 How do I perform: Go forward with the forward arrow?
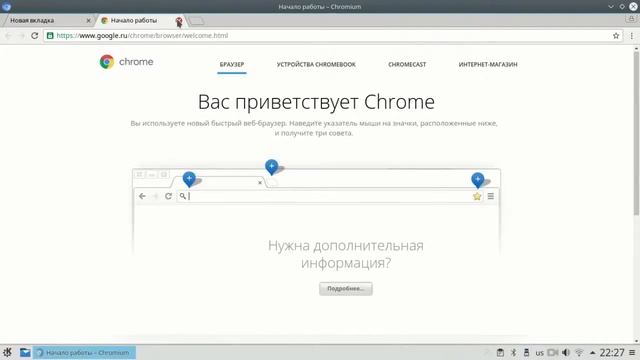(22, 36)
